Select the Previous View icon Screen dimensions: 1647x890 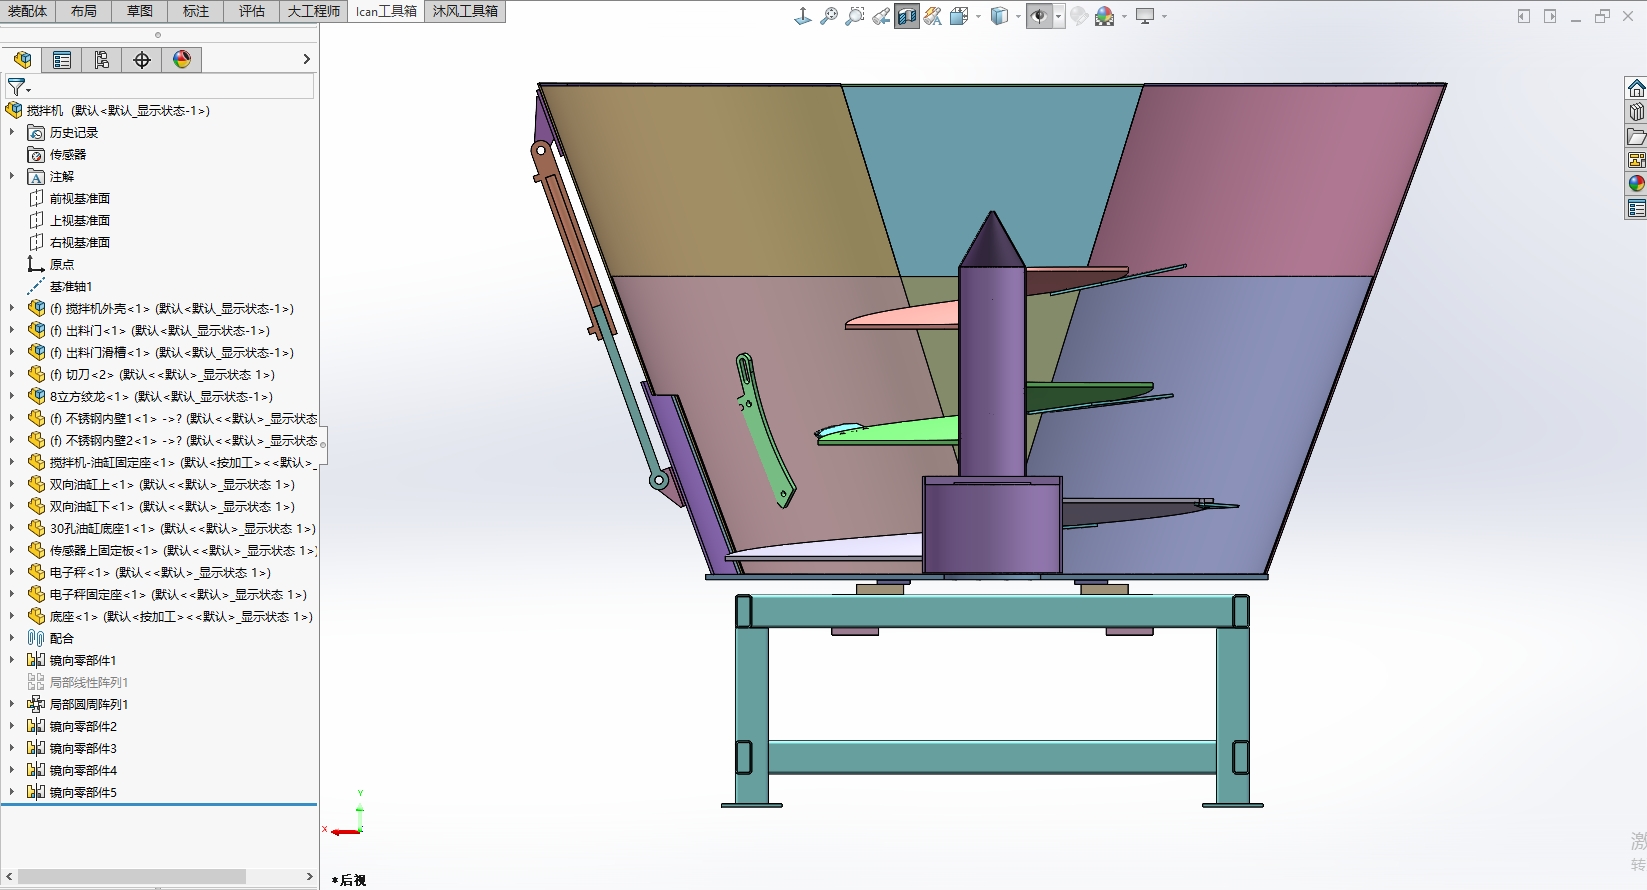881,16
